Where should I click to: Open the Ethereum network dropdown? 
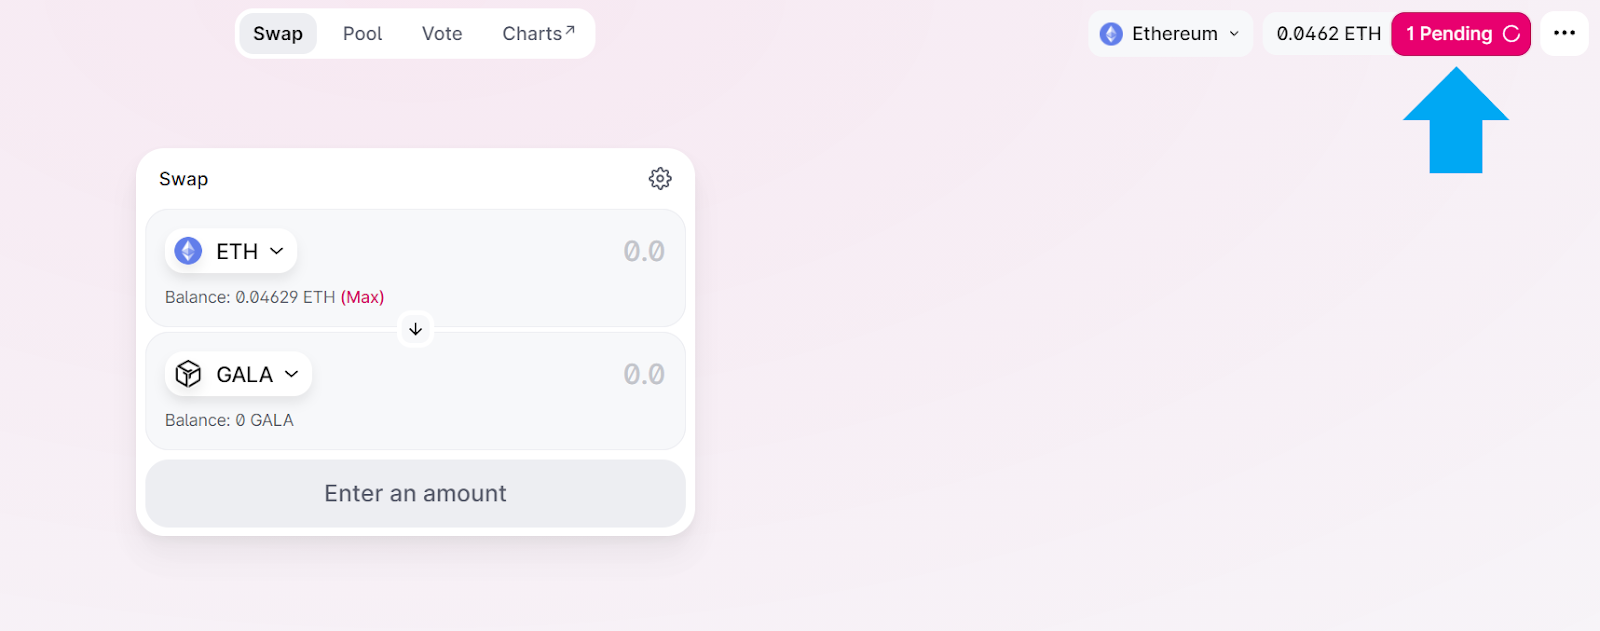click(1170, 34)
